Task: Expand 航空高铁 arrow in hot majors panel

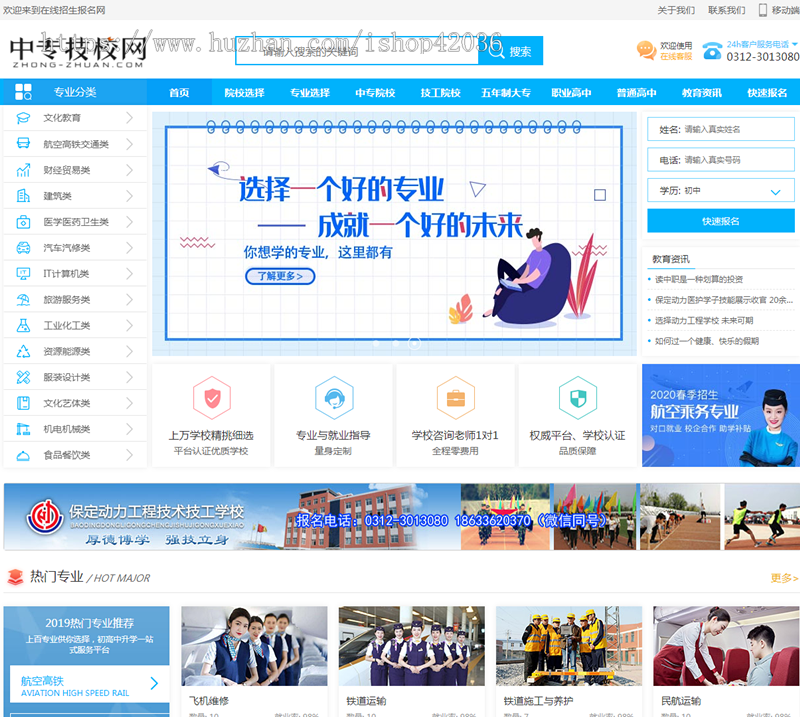Action: coord(154,684)
